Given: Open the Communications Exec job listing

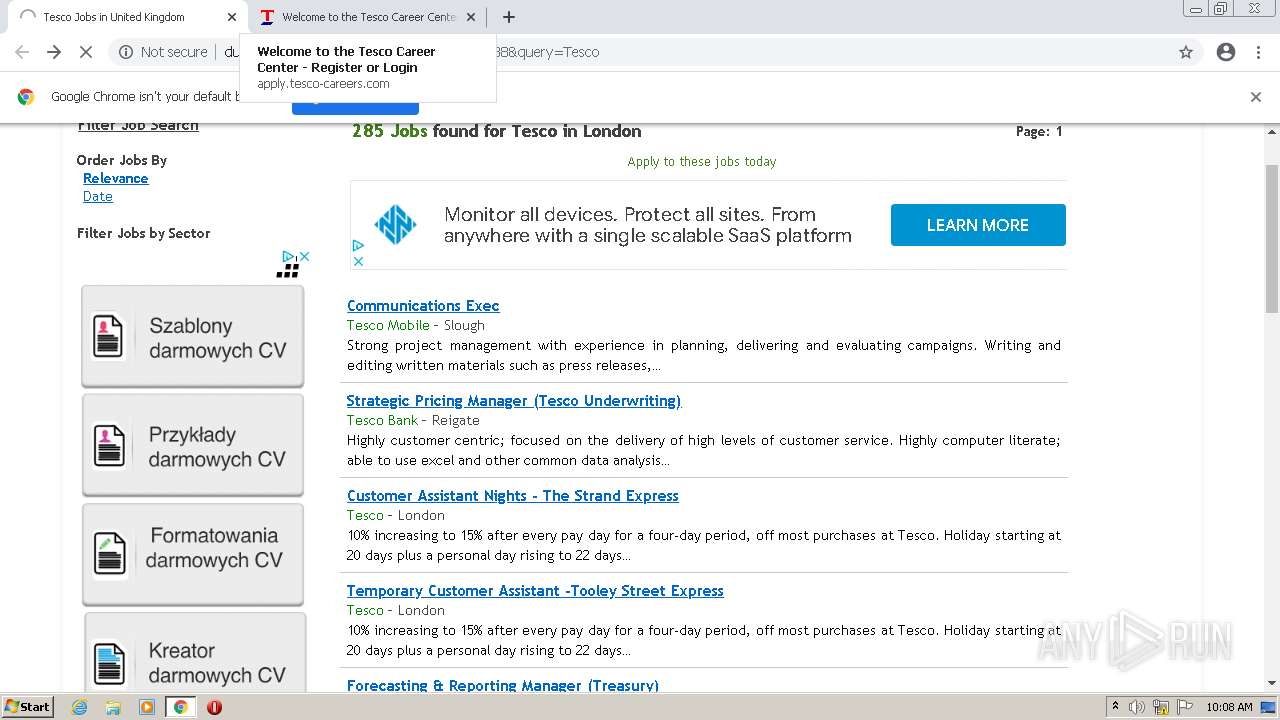Looking at the screenshot, I should click(423, 306).
